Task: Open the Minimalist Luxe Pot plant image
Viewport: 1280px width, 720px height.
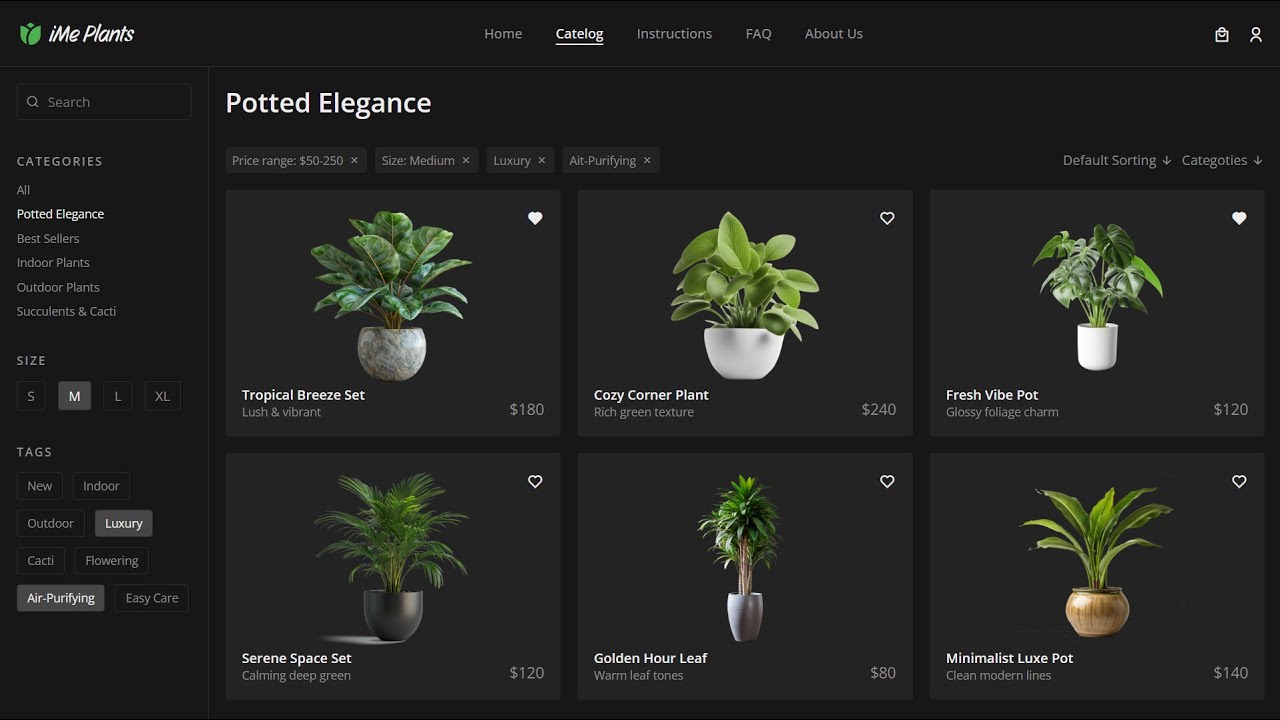Action: [x=1097, y=561]
